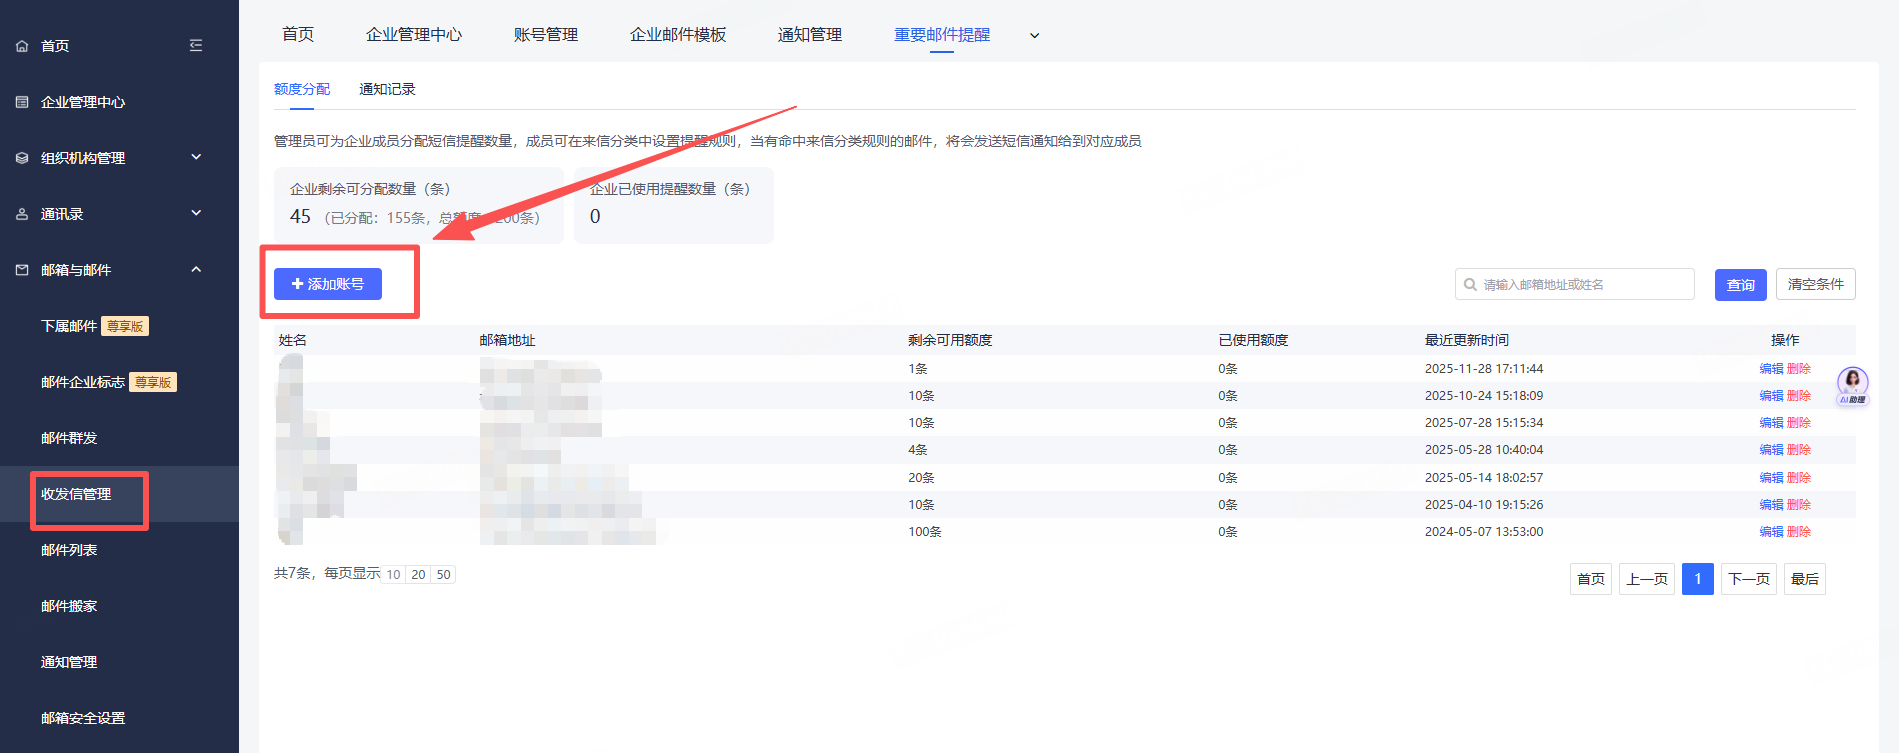Image resolution: width=1899 pixels, height=753 pixels.
Task: Switch to the 通知记录 tab
Action: [x=387, y=89]
